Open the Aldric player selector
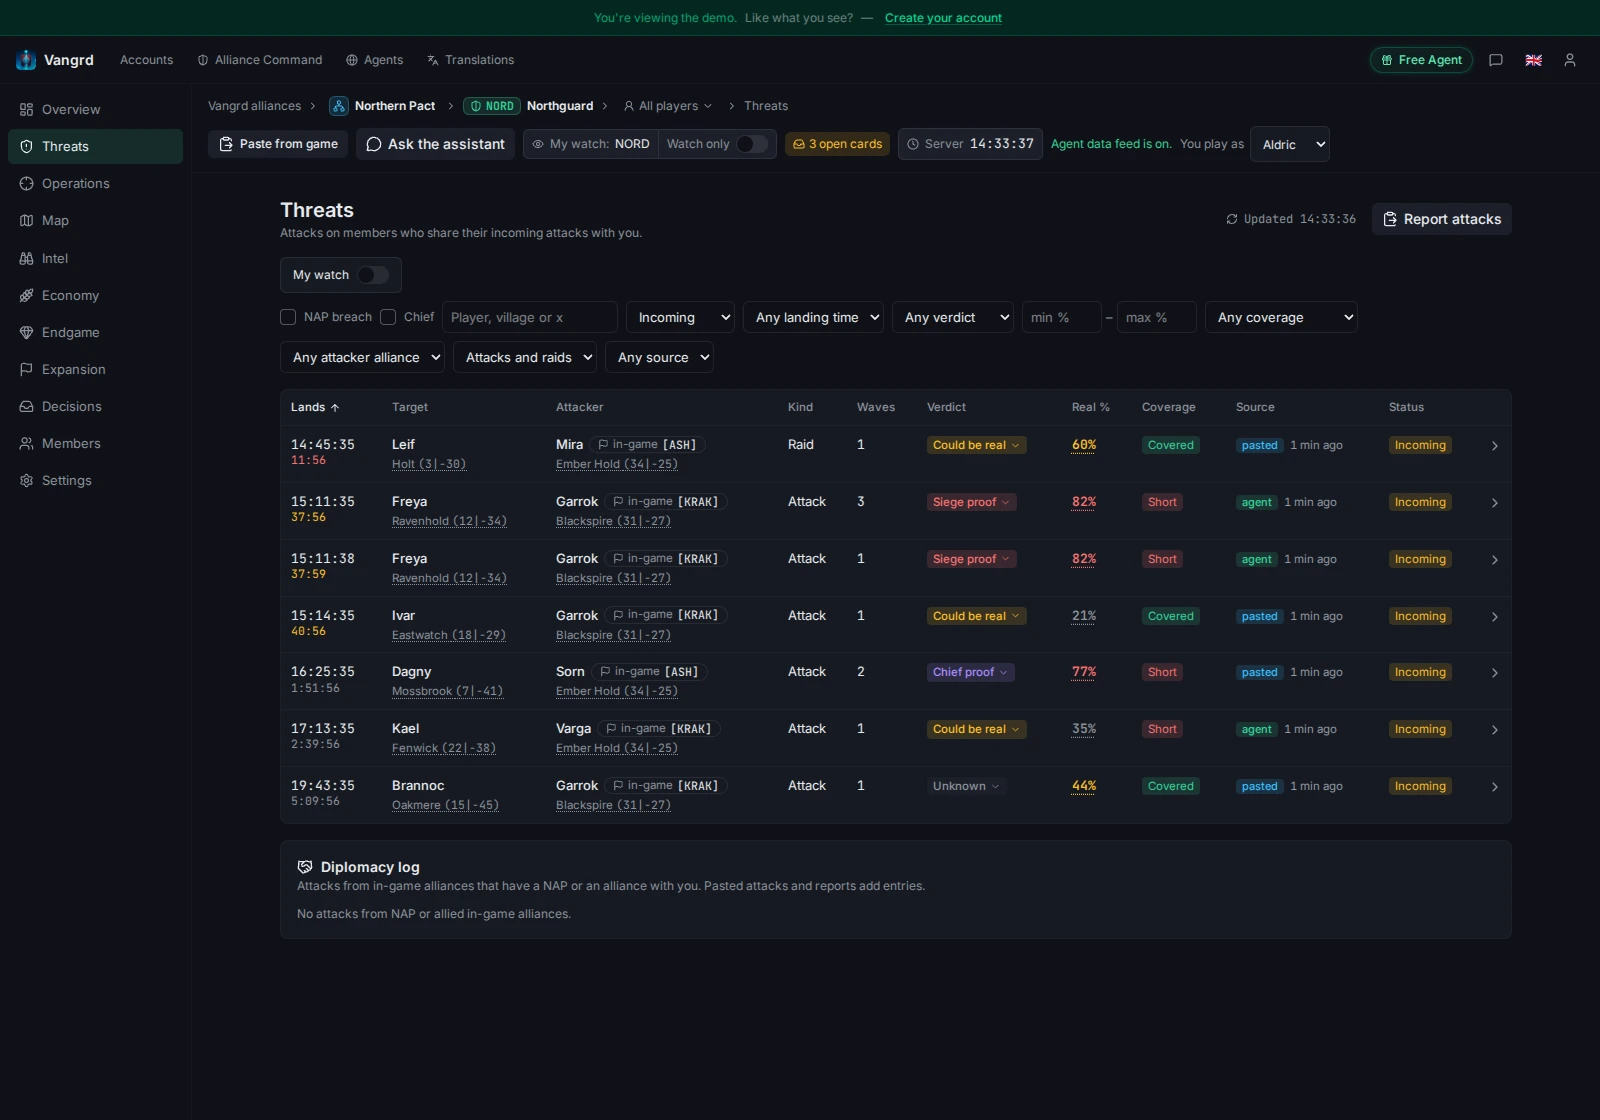This screenshot has width=1600, height=1120. click(x=1290, y=144)
